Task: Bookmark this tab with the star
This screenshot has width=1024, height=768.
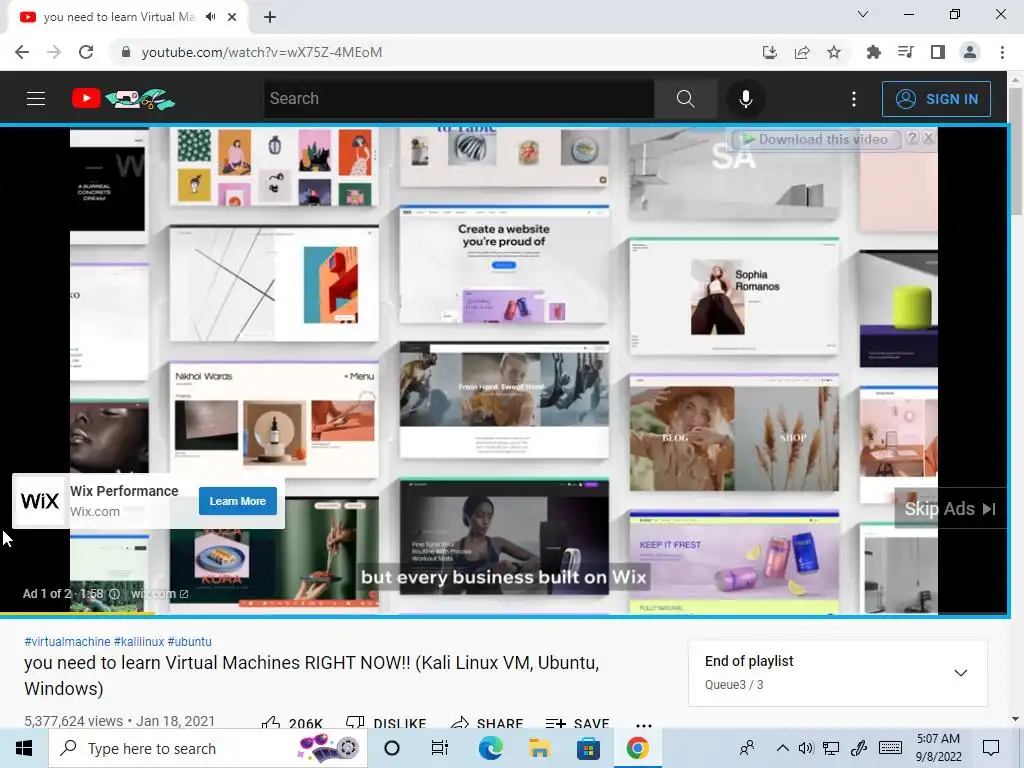Action: click(x=834, y=52)
